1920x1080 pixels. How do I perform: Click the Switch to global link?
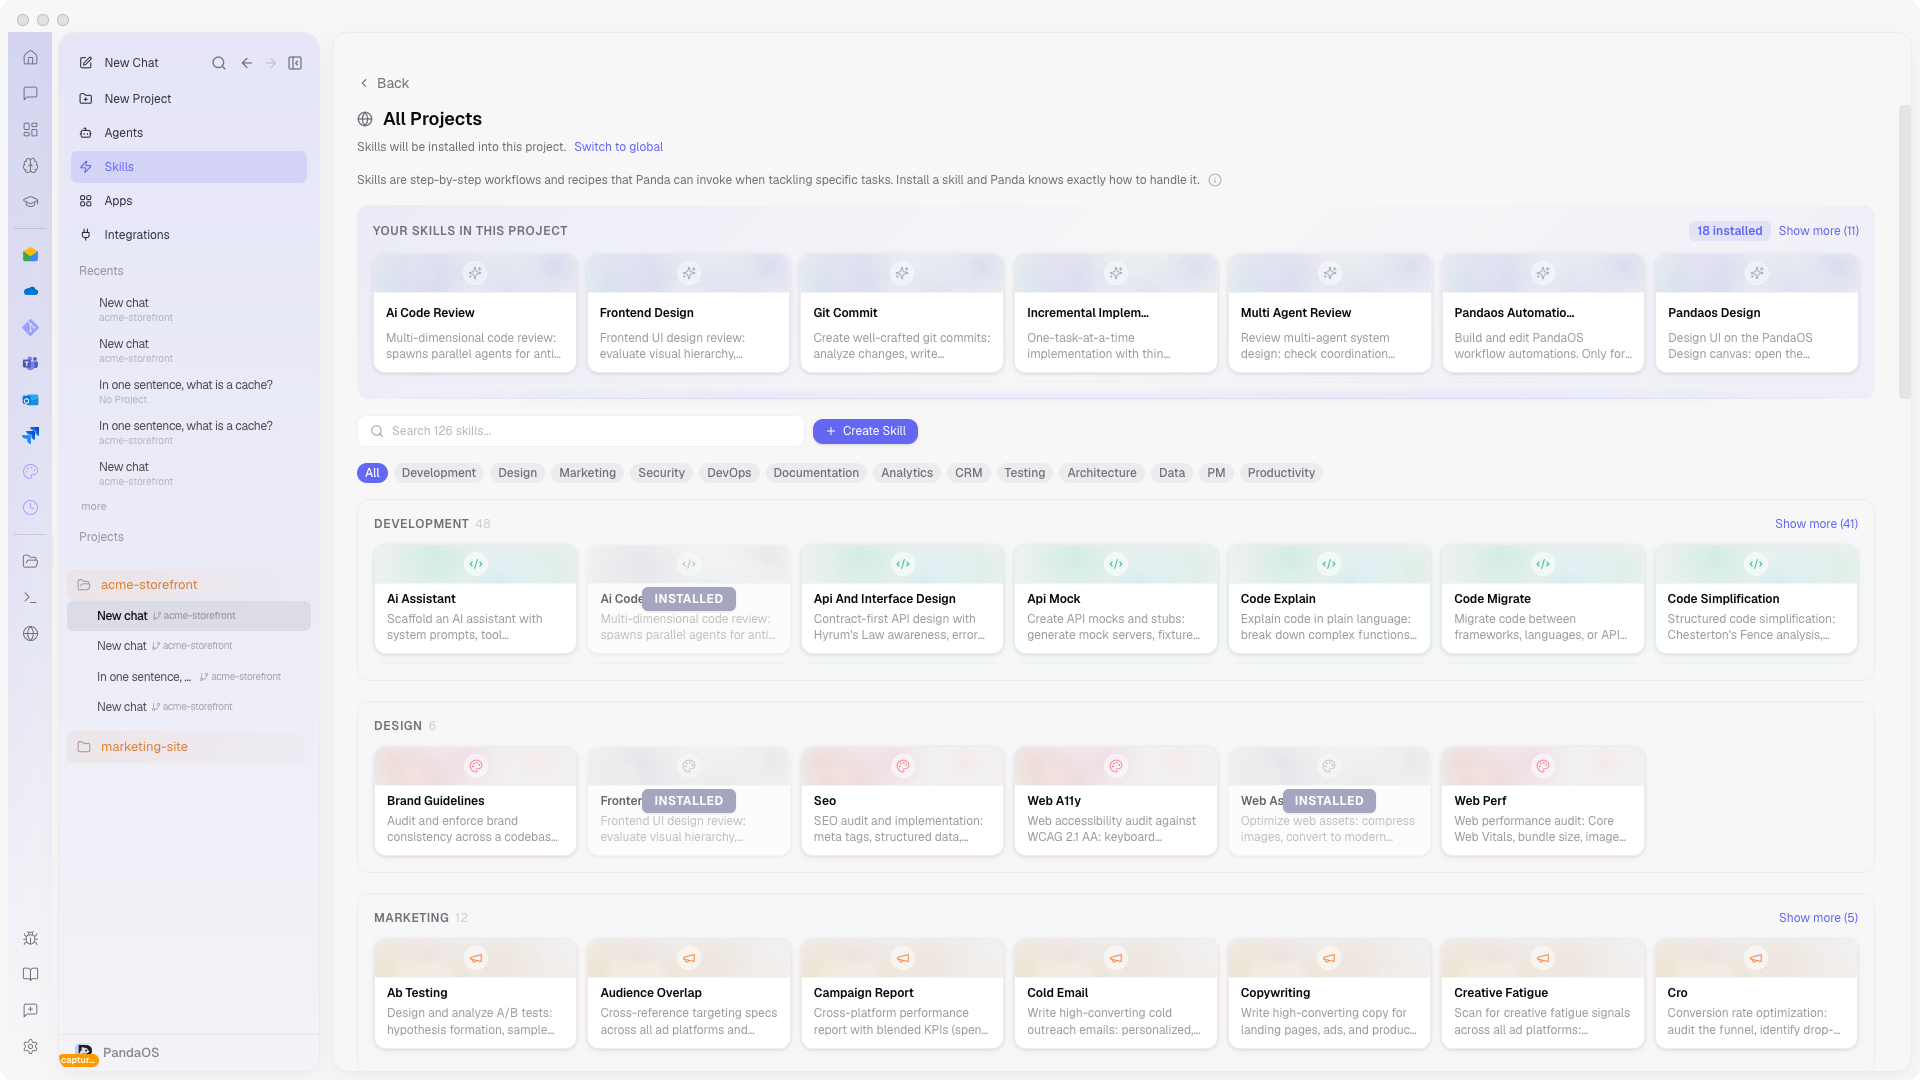[618, 147]
